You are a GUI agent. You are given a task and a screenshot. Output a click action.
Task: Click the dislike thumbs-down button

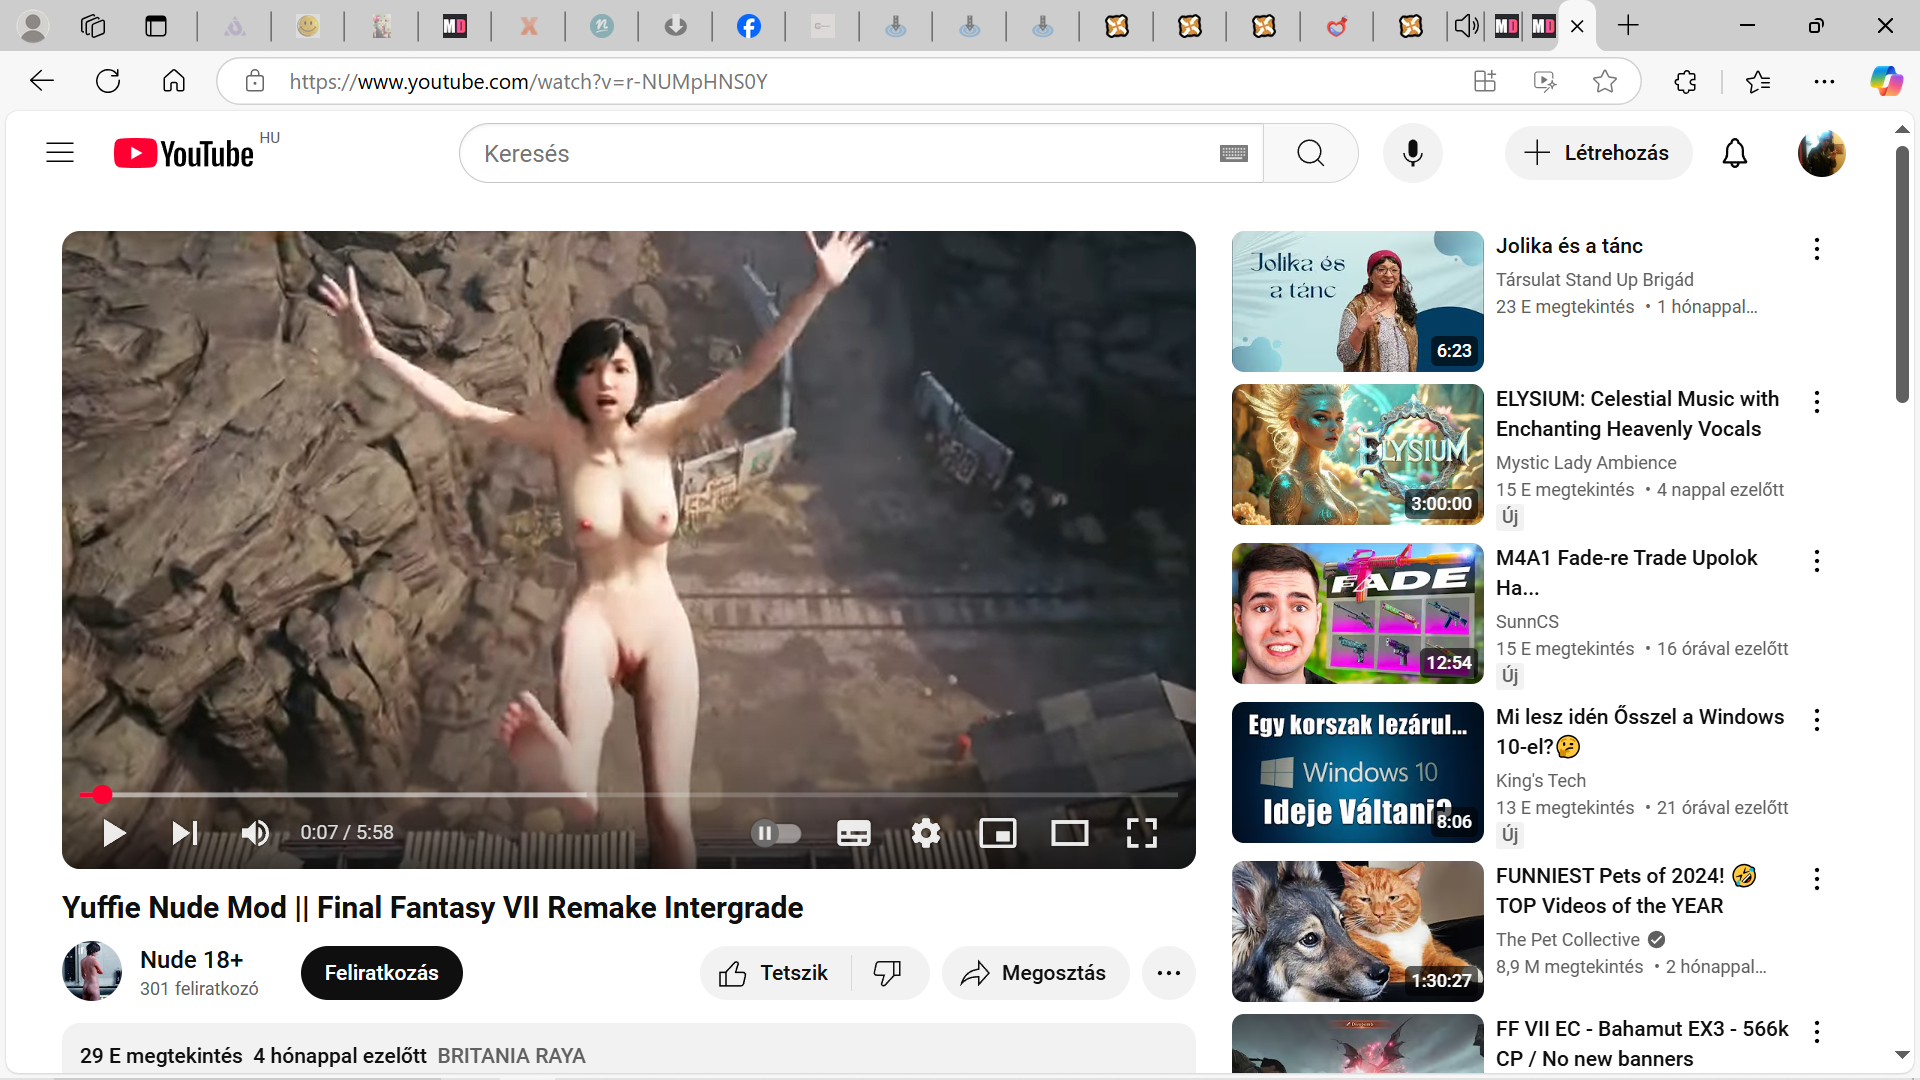click(x=888, y=973)
